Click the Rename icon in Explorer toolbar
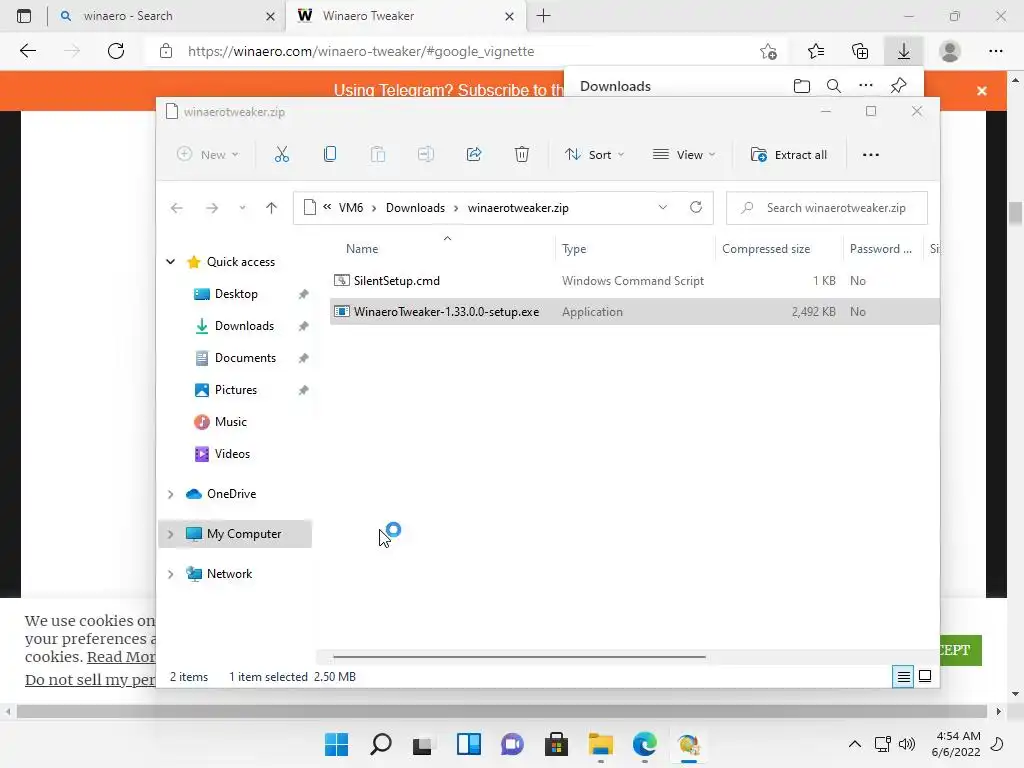Image resolution: width=1024 pixels, height=768 pixels. click(x=426, y=155)
